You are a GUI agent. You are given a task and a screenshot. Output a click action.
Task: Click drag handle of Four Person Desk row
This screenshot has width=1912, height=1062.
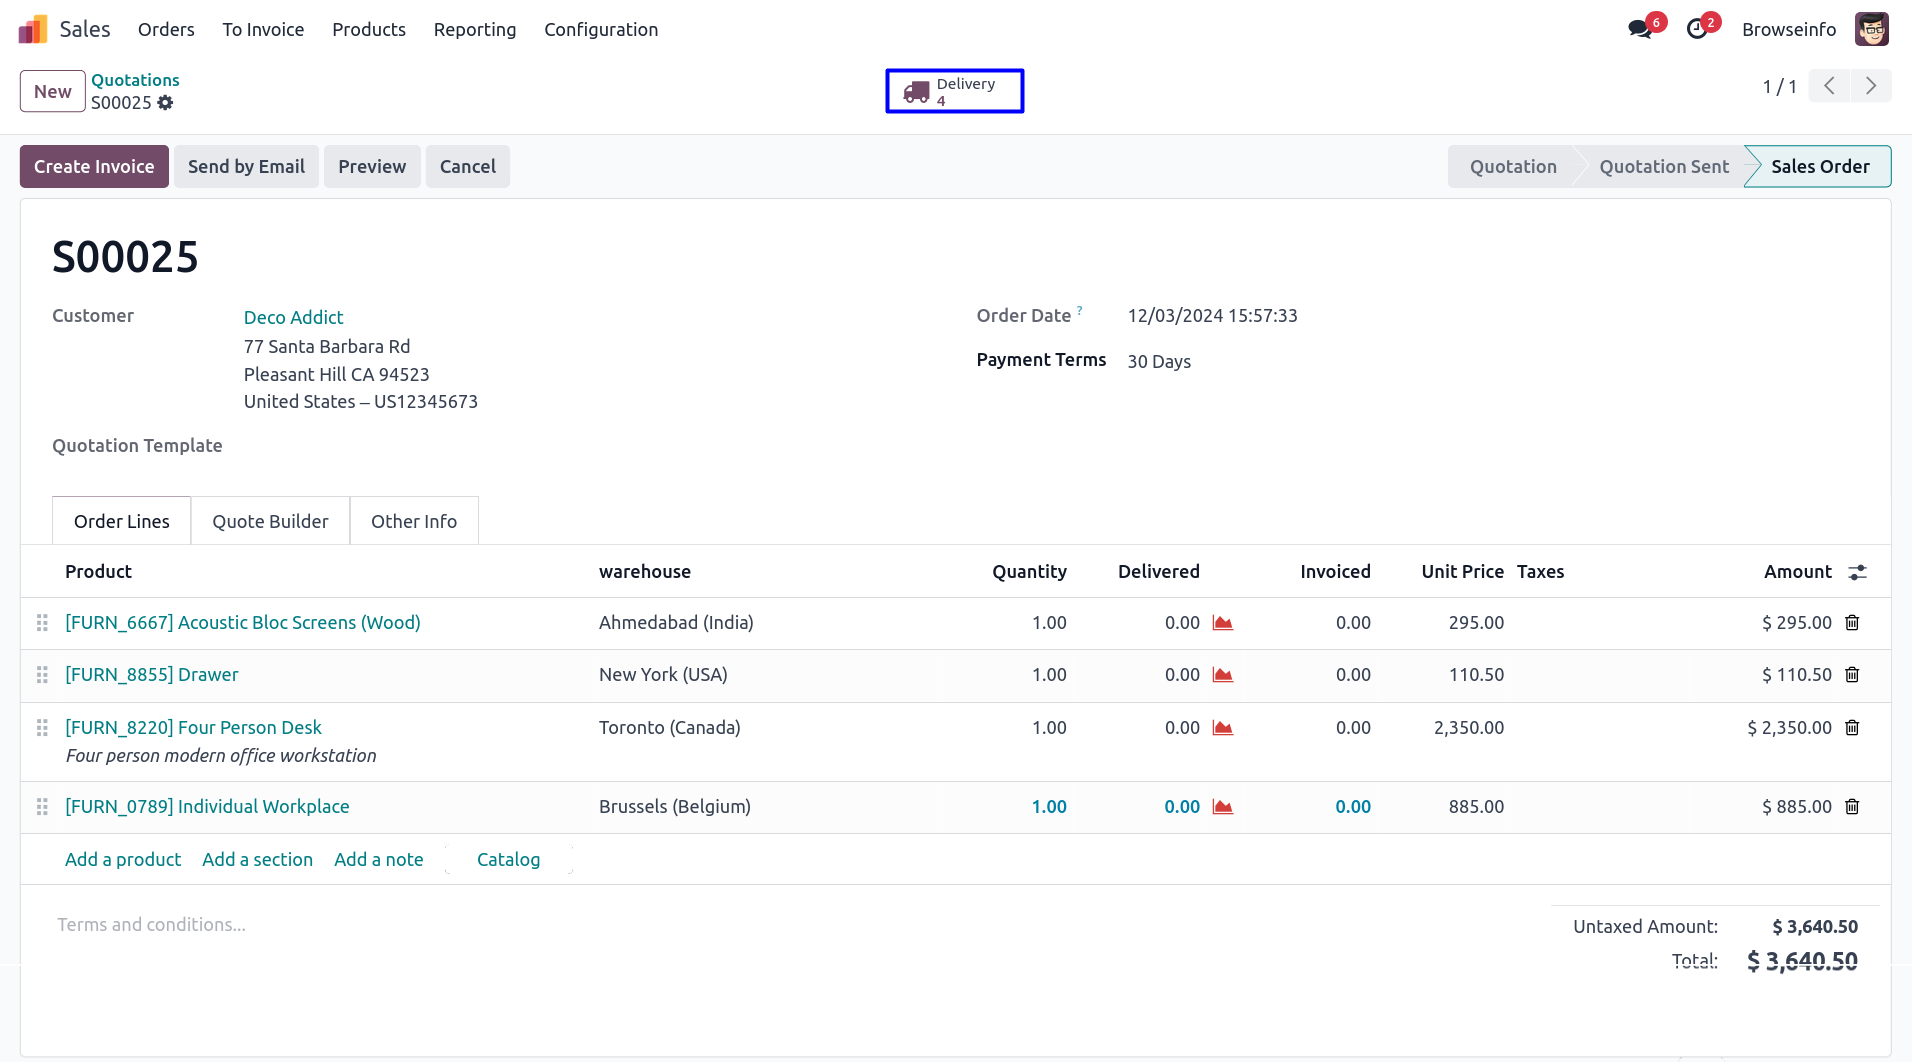click(x=42, y=728)
